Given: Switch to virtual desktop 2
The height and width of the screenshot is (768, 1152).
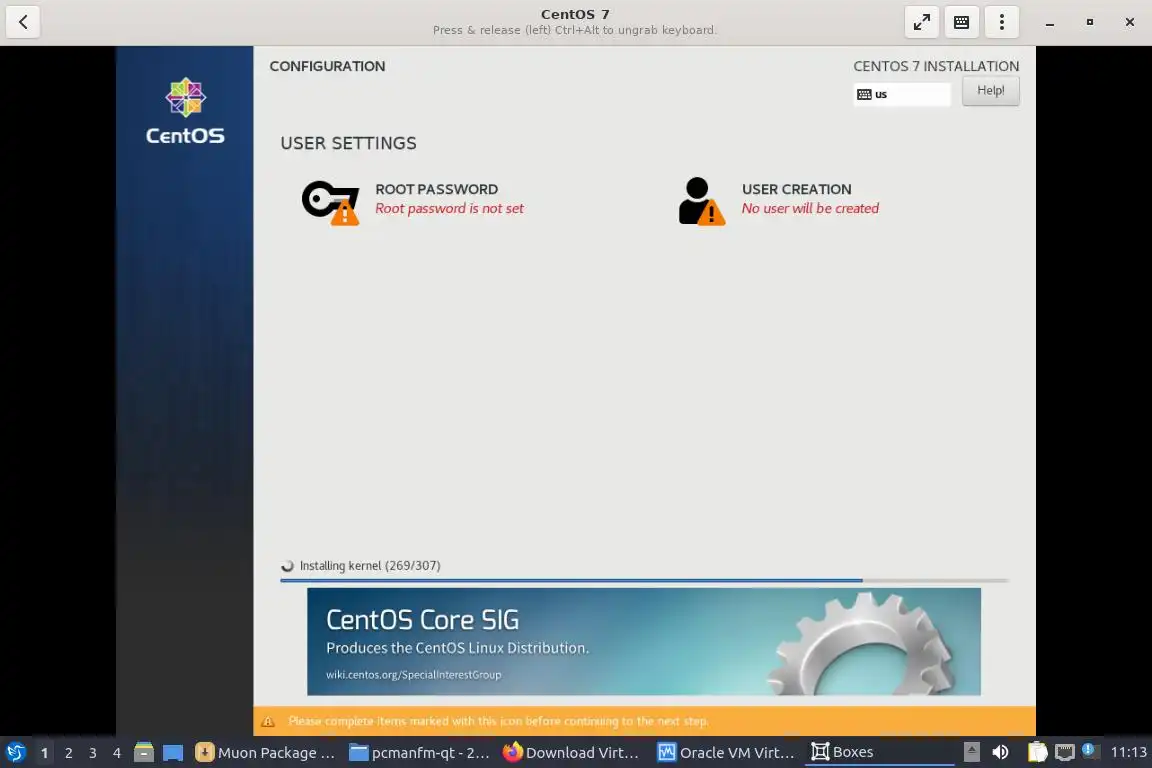Looking at the screenshot, I should 68,753.
